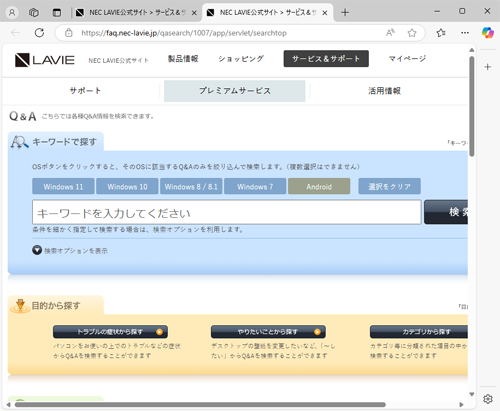Click the scroll up arrow
The width and height of the screenshot is (500, 411).
tap(472, 50)
